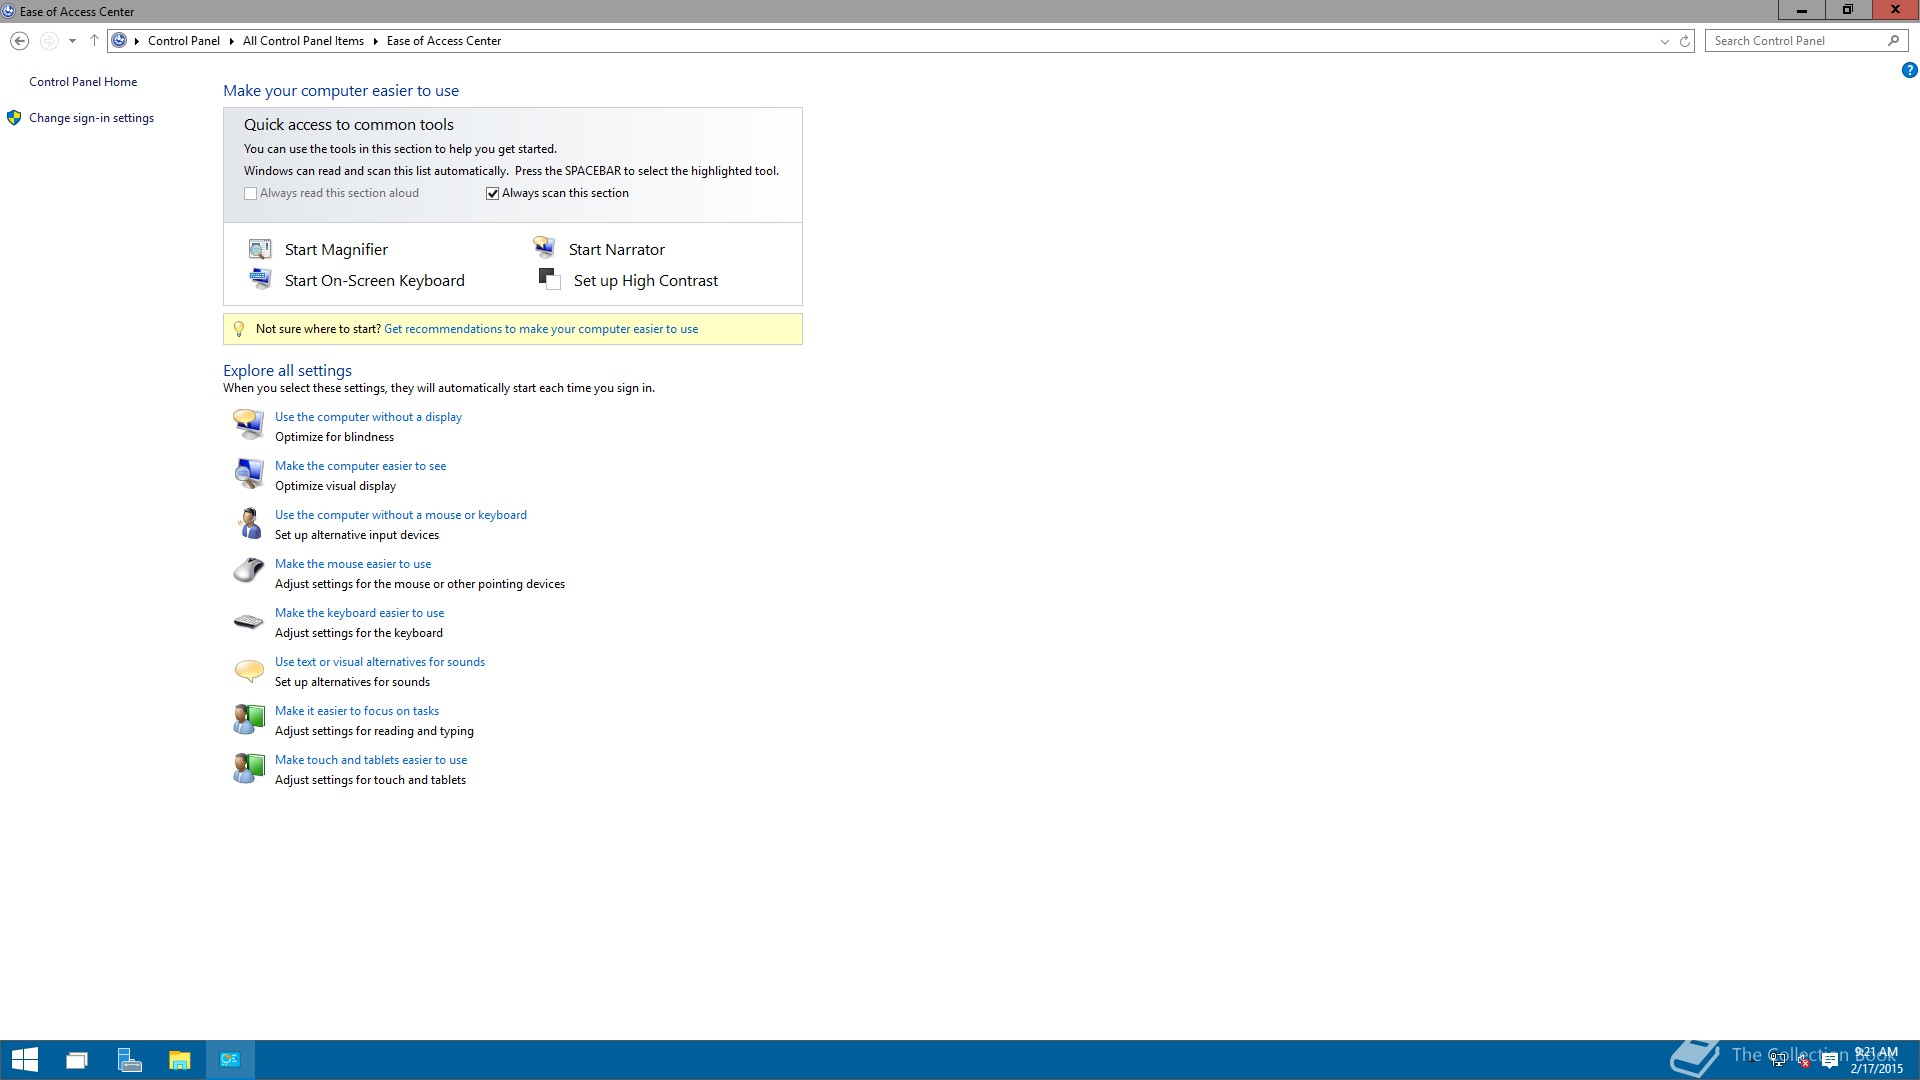The image size is (1920, 1080).
Task: Navigate to Control Panel via breadcrumb
Action: click(x=185, y=41)
